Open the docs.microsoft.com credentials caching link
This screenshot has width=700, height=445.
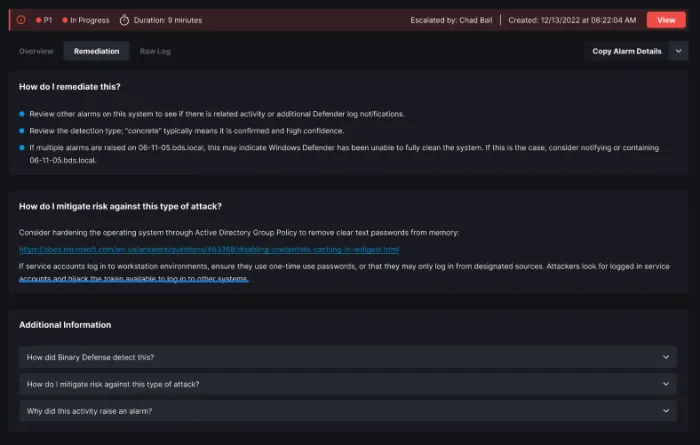pyautogui.click(x=209, y=249)
